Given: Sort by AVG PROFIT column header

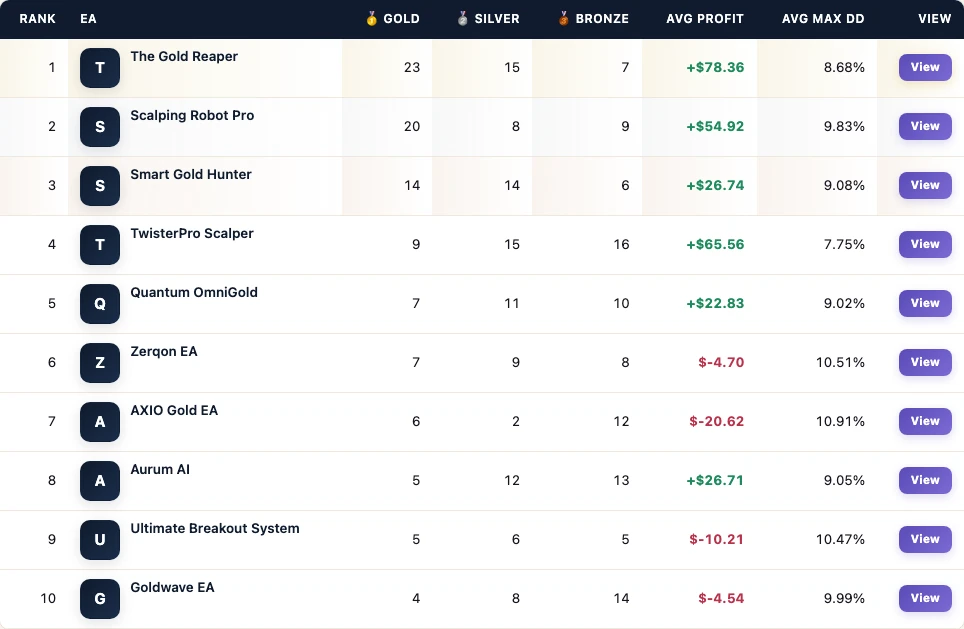Looking at the screenshot, I should 705,18.
